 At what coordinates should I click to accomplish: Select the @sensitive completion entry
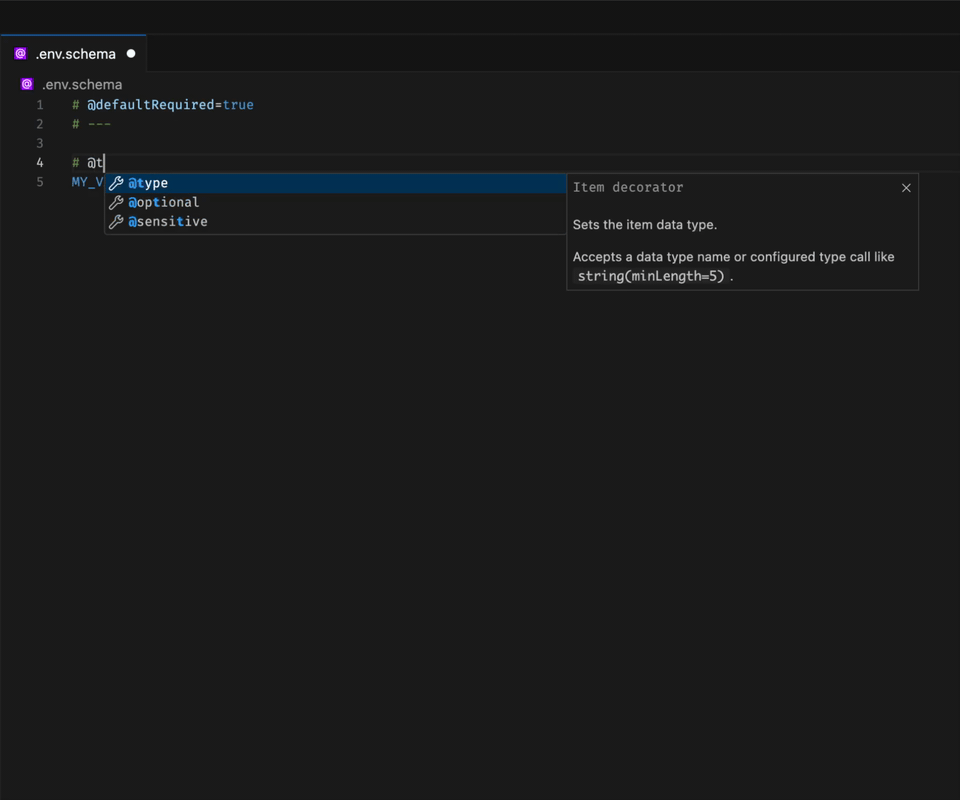(167, 222)
